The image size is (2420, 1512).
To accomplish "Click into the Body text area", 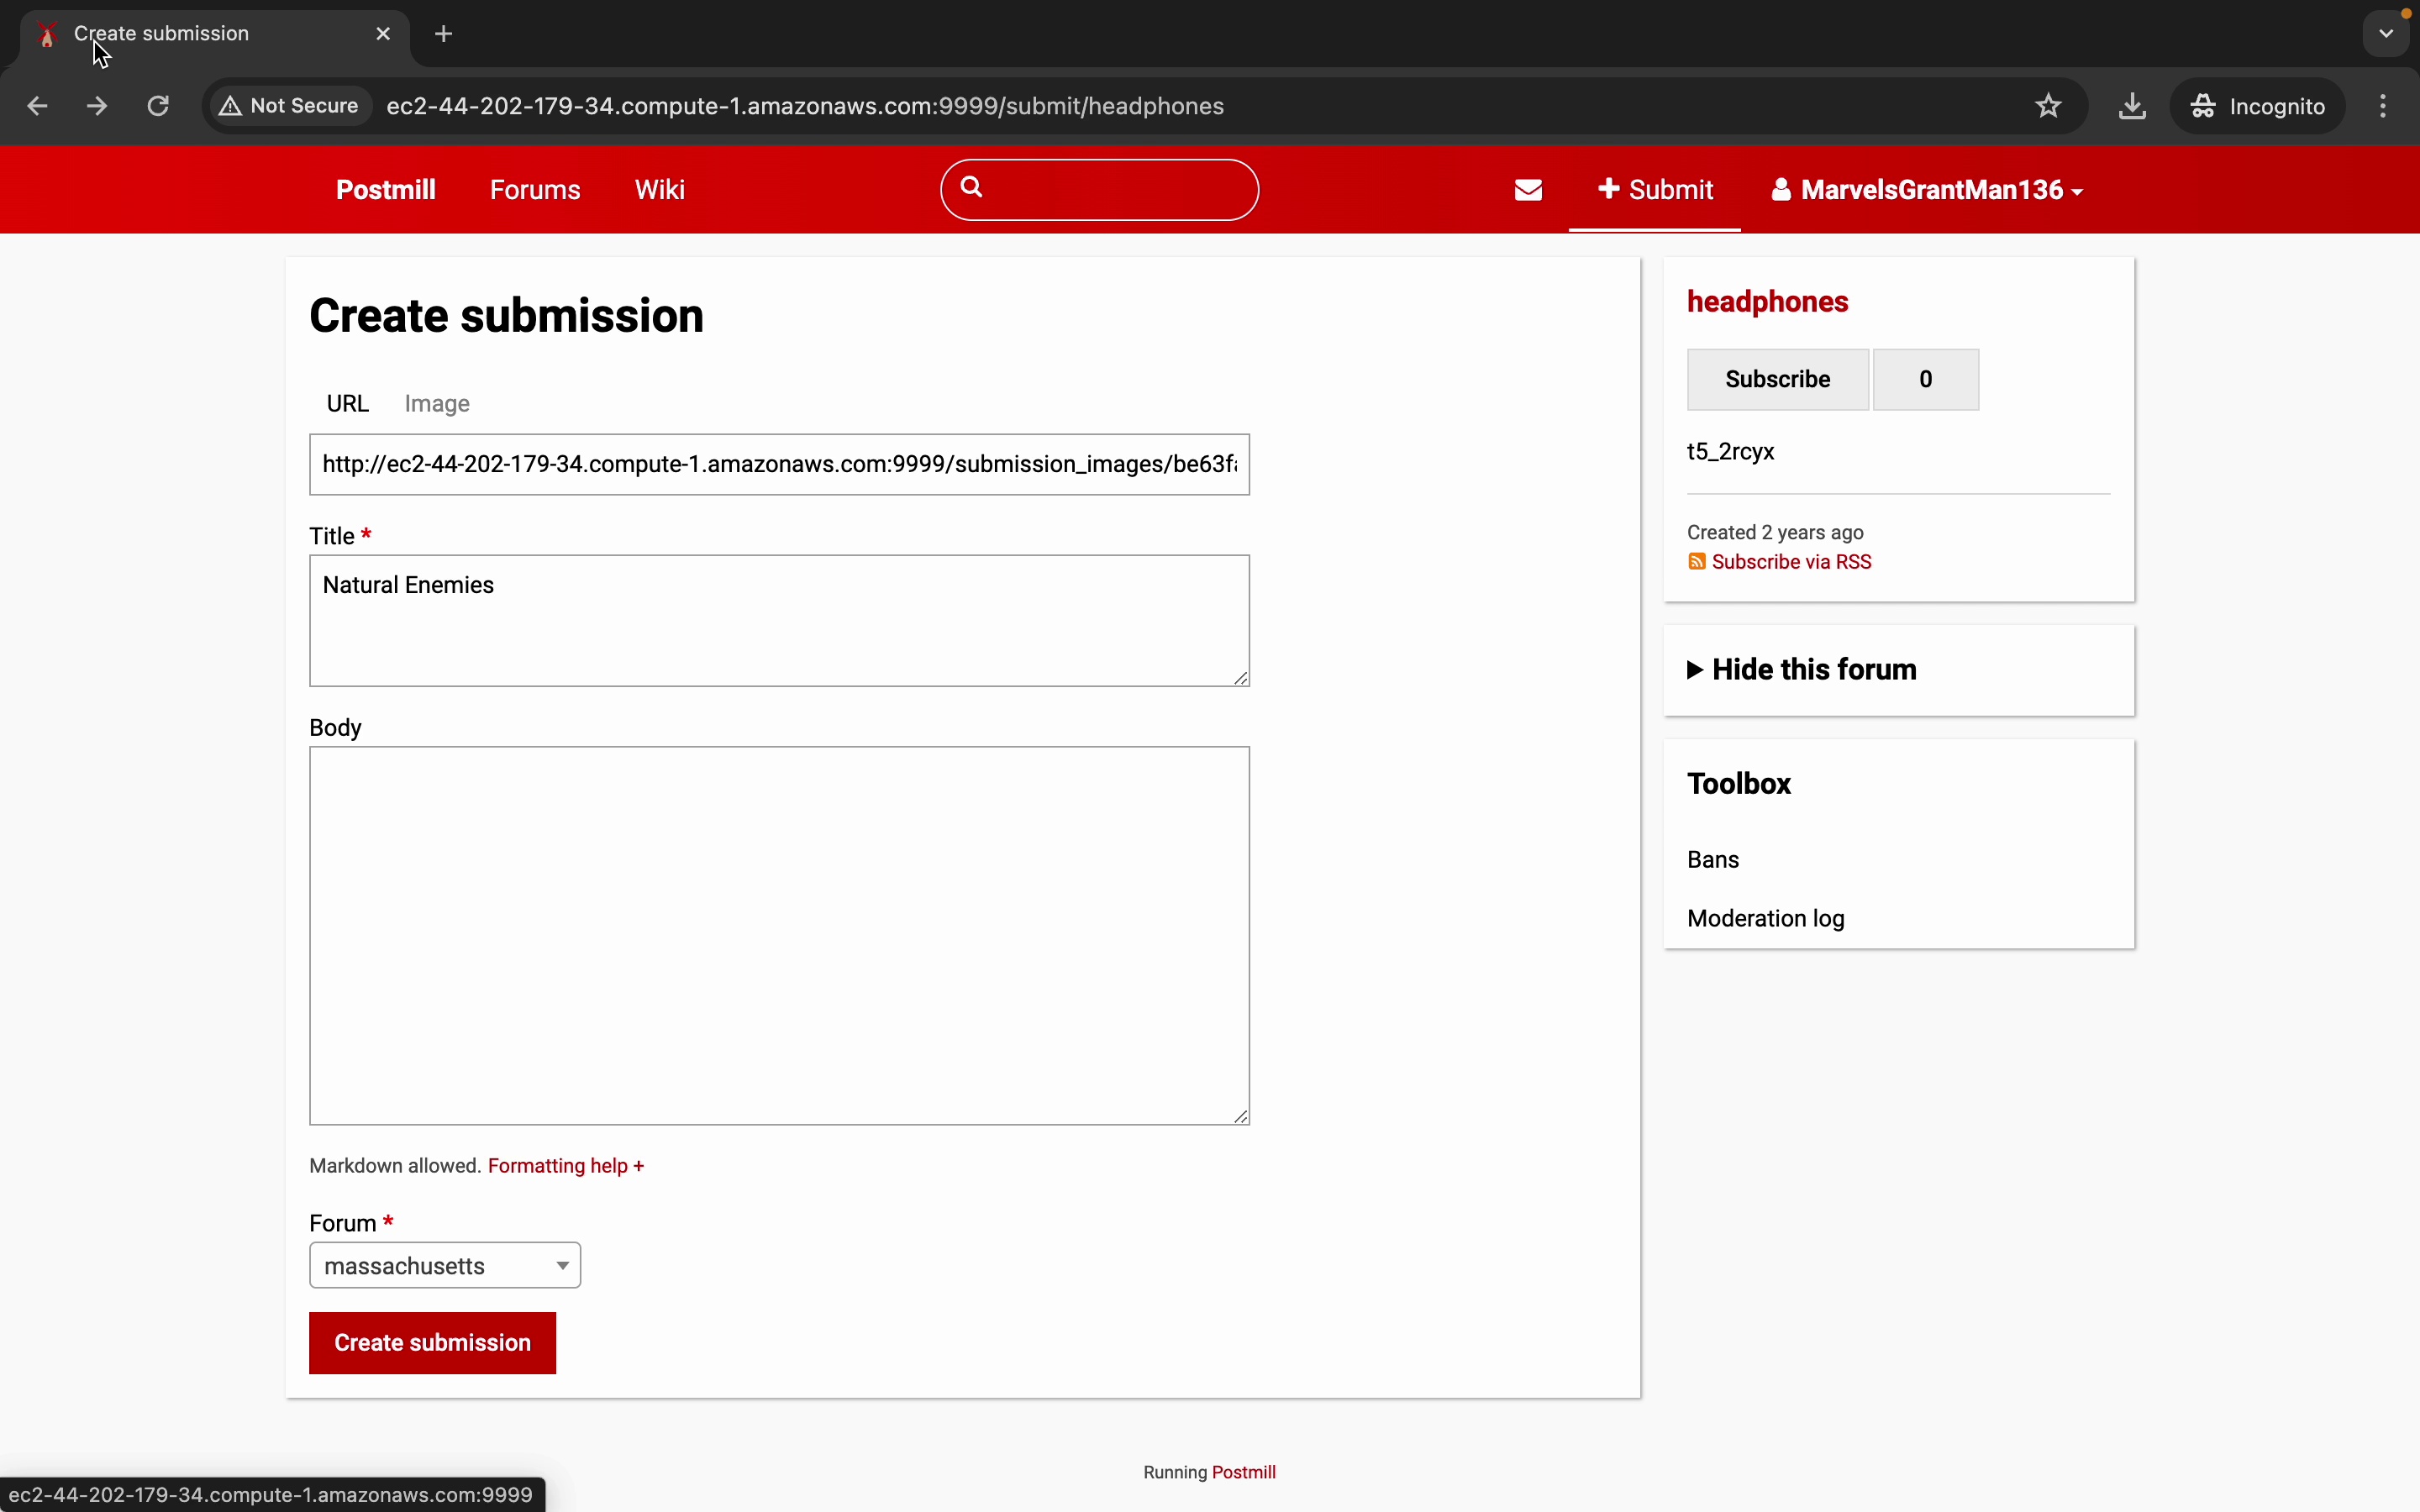I will pyautogui.click(x=779, y=935).
